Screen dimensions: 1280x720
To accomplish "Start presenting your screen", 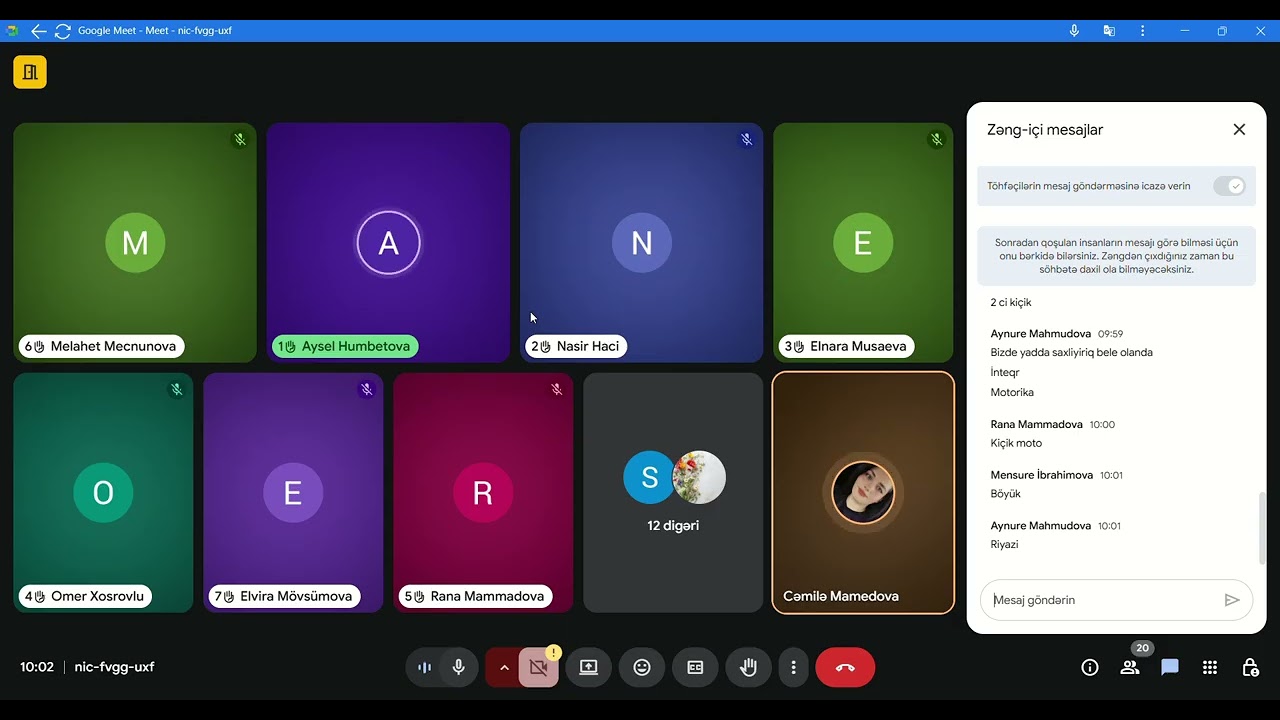I will (589, 667).
